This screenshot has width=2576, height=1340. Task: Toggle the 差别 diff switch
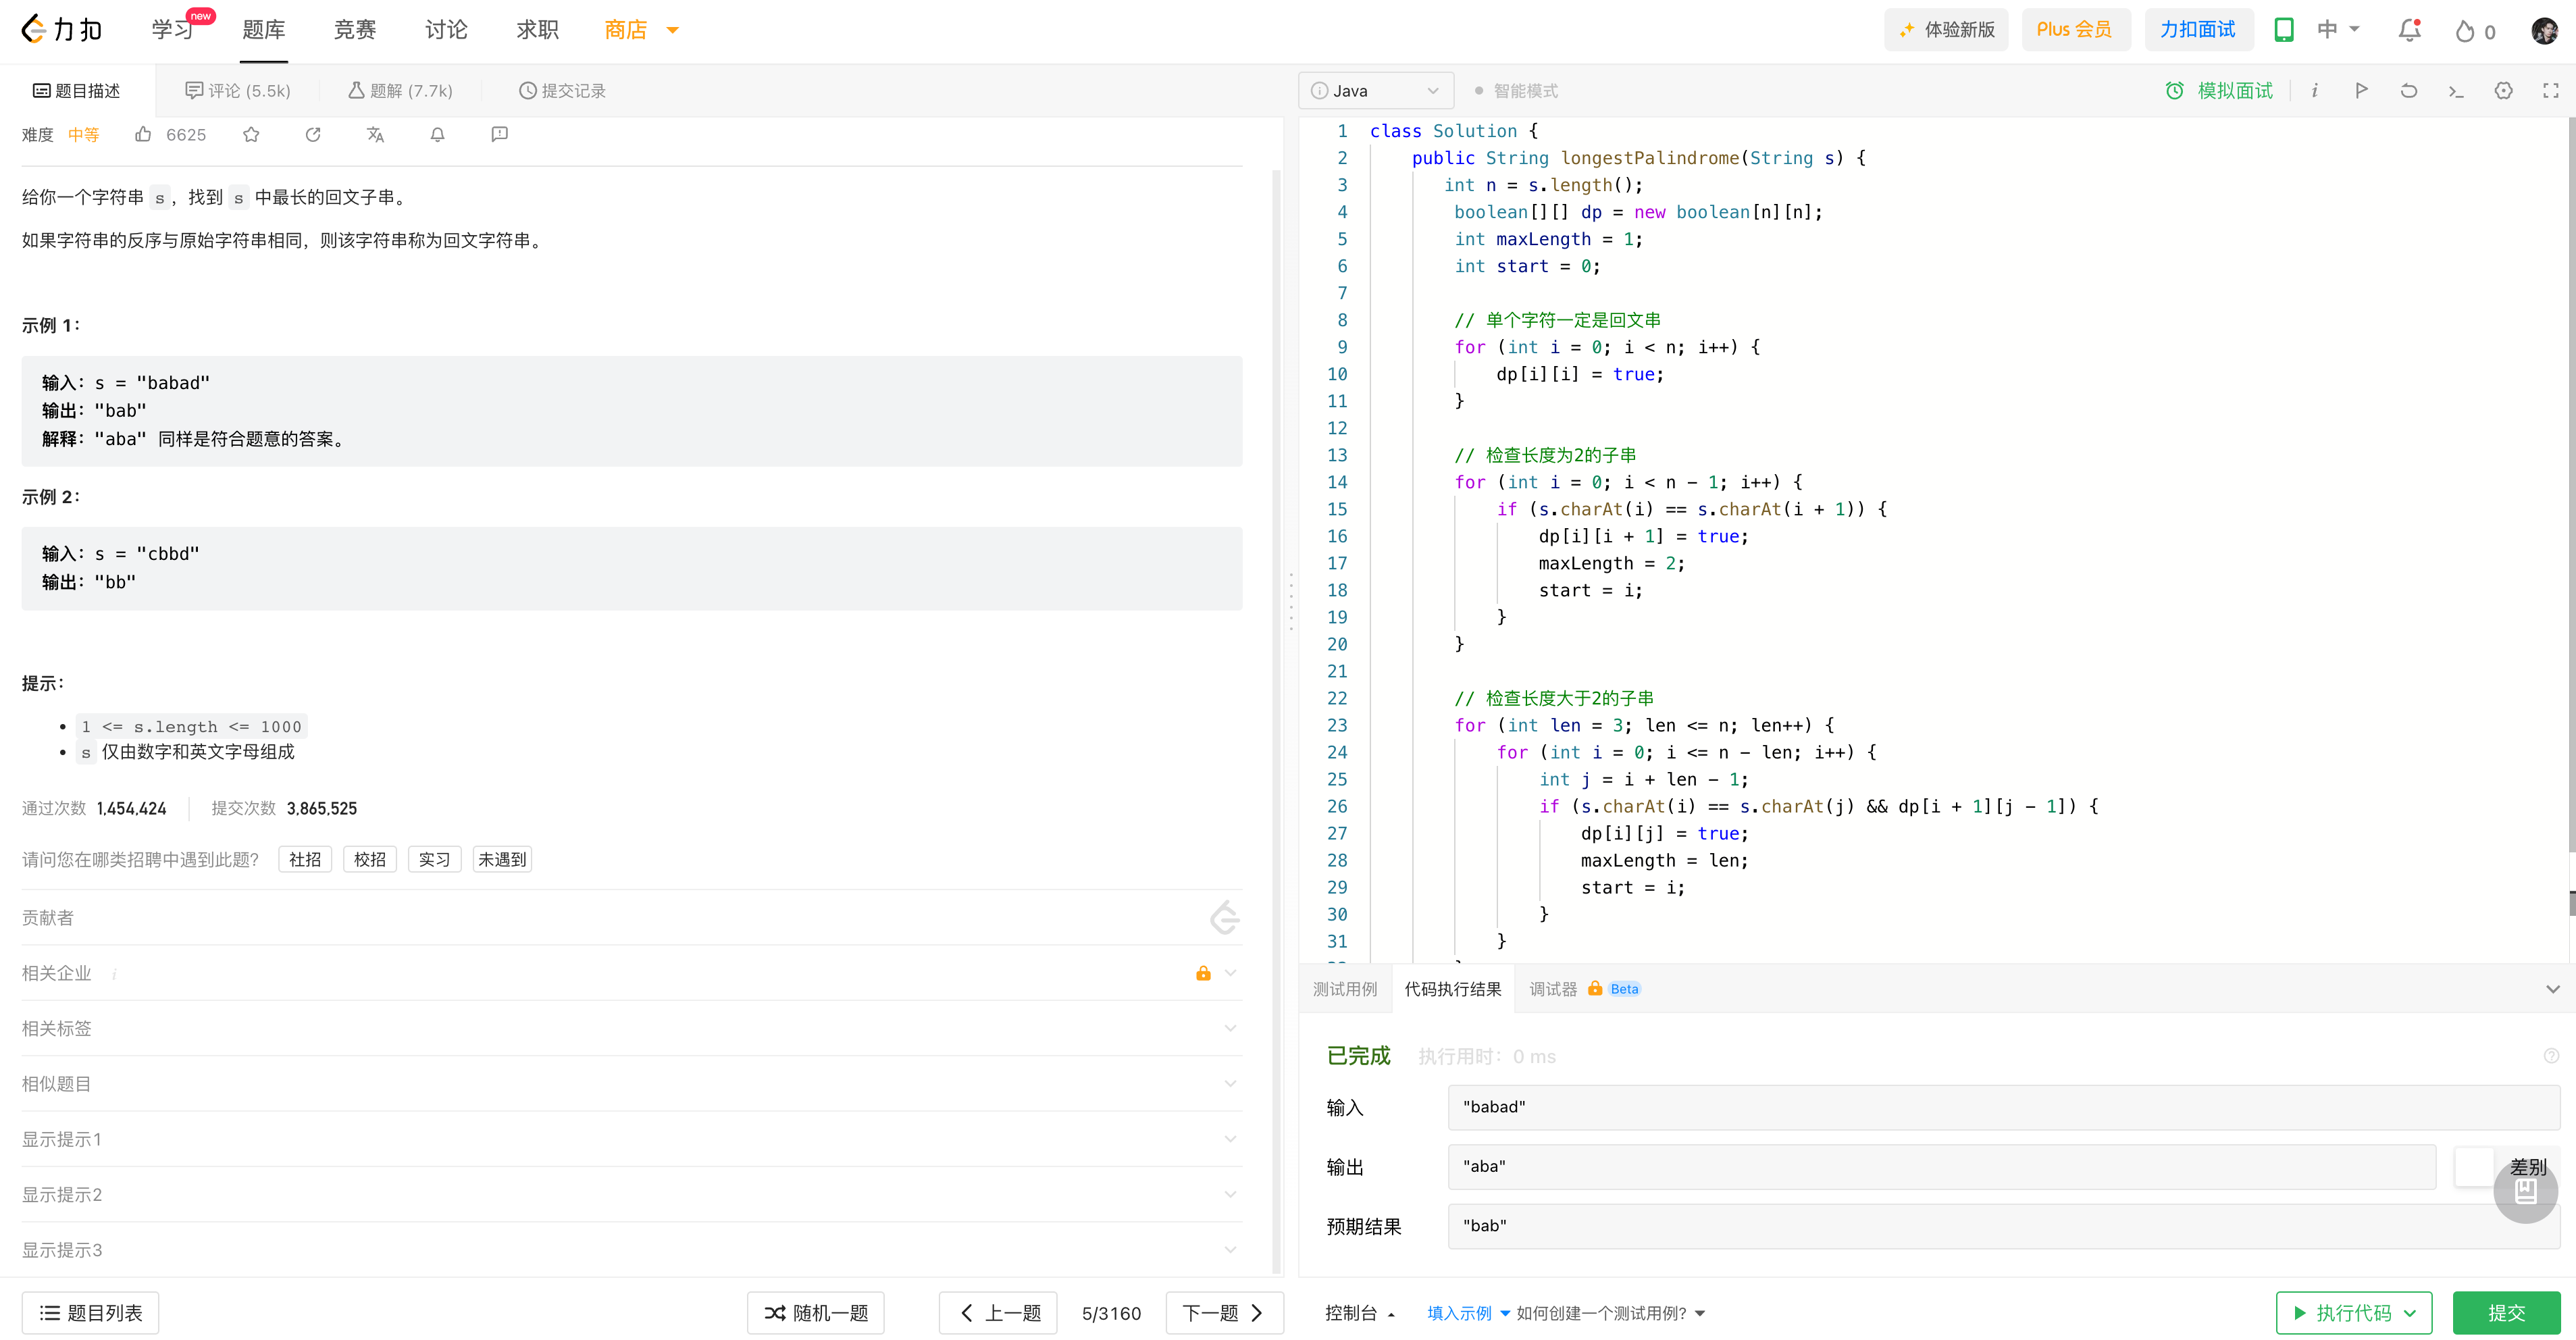click(x=2475, y=1166)
